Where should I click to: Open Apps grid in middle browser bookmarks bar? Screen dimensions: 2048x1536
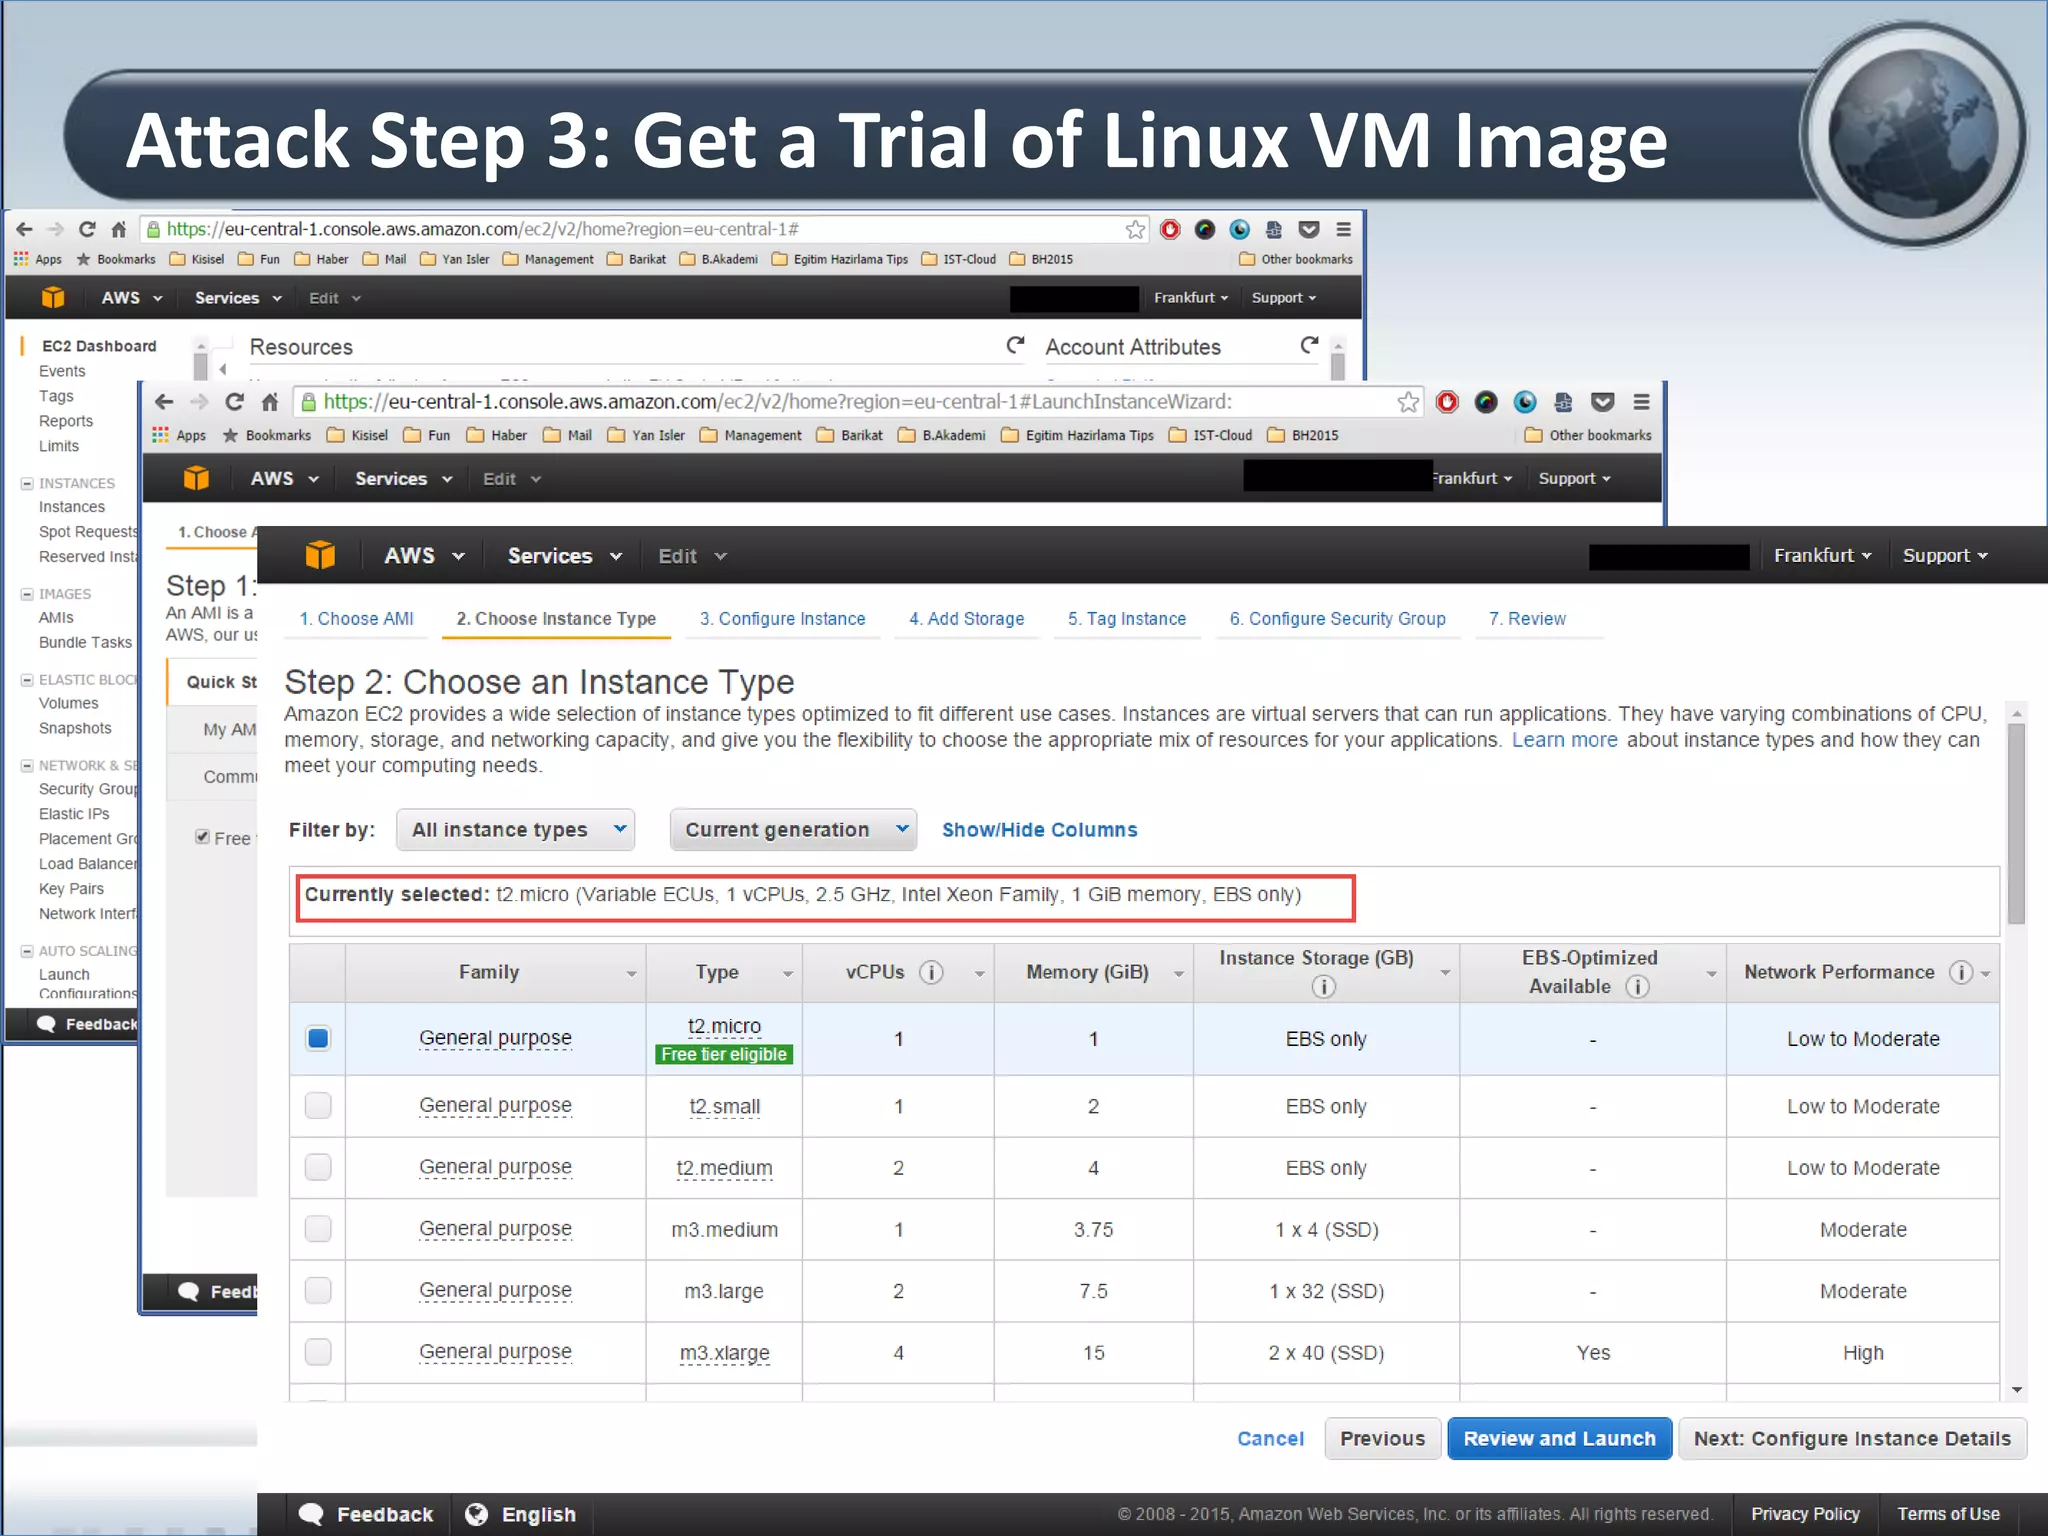[x=160, y=435]
